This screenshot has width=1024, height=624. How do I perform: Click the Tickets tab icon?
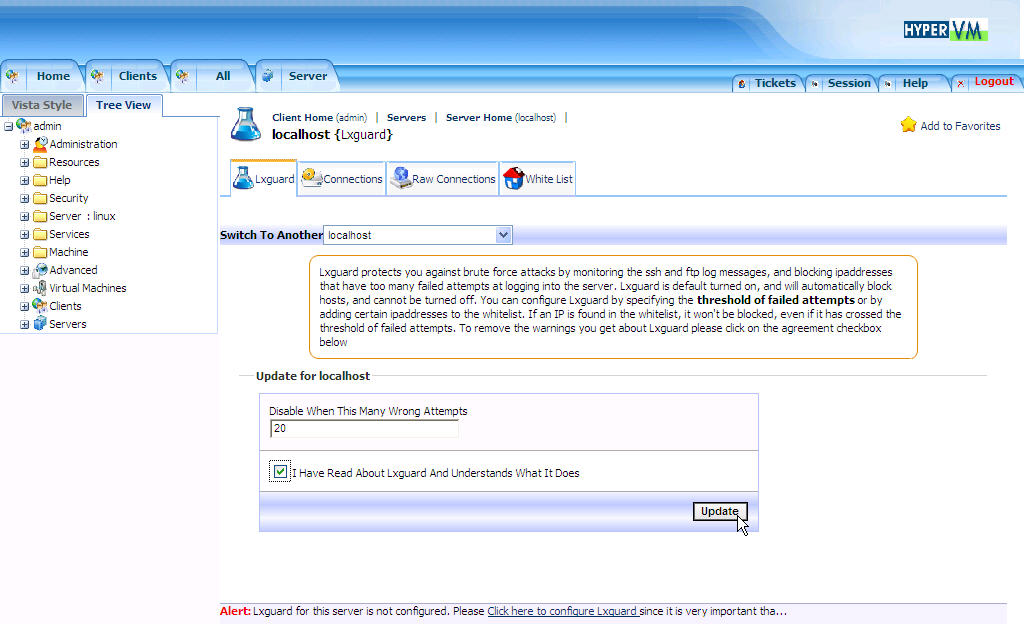(742, 84)
